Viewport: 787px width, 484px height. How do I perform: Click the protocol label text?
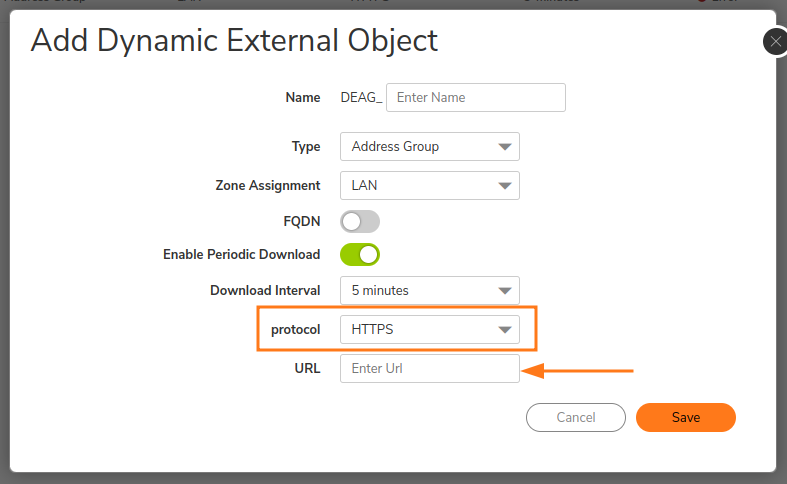[296, 329]
